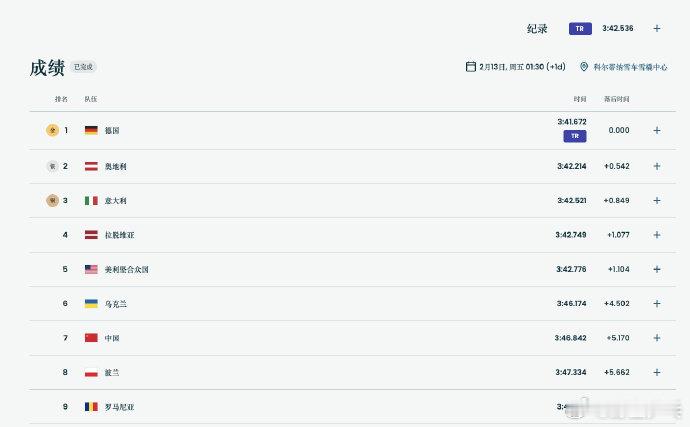The image size is (690, 427).
Task: Click the China flag icon
Action: click(x=91, y=338)
